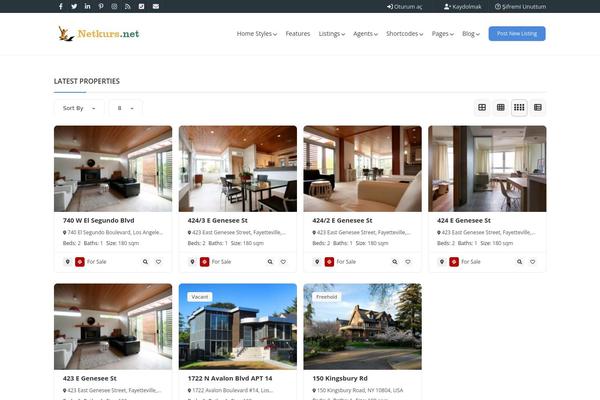
Task: Click the external link square icon in top bar
Action: point(142,7)
